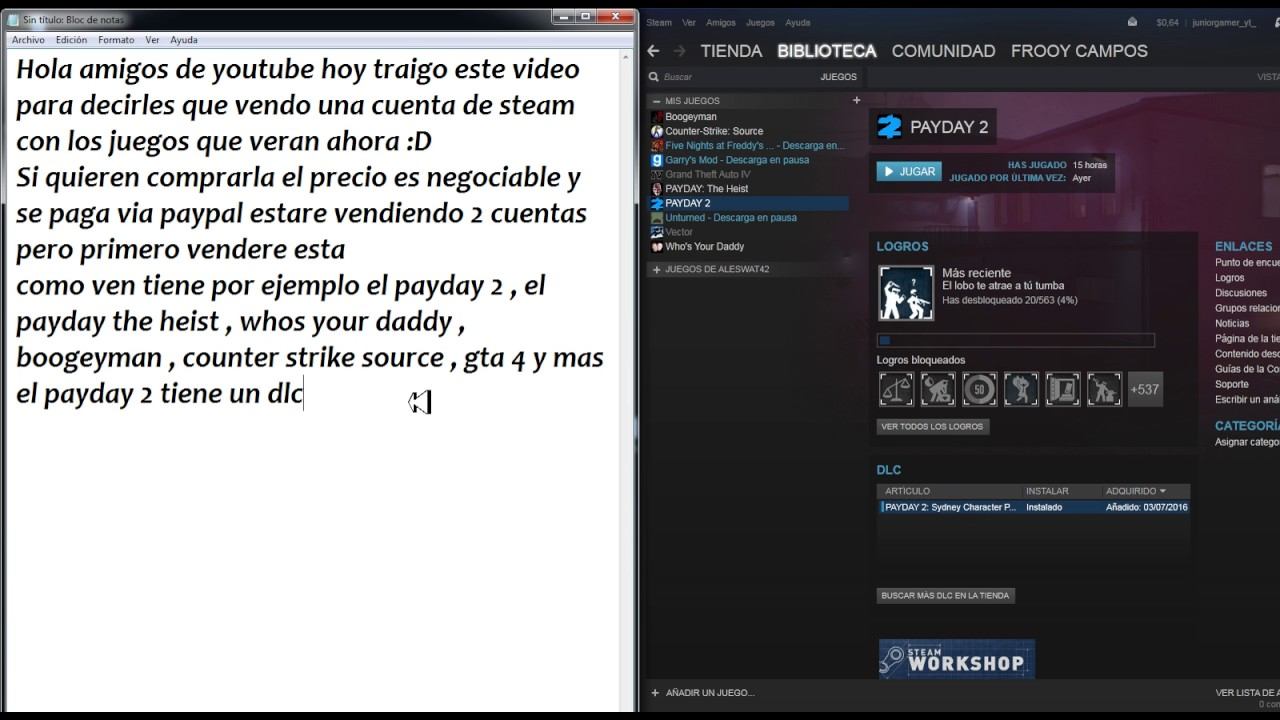Click Grand Theft Auto IV game icon

click(657, 174)
